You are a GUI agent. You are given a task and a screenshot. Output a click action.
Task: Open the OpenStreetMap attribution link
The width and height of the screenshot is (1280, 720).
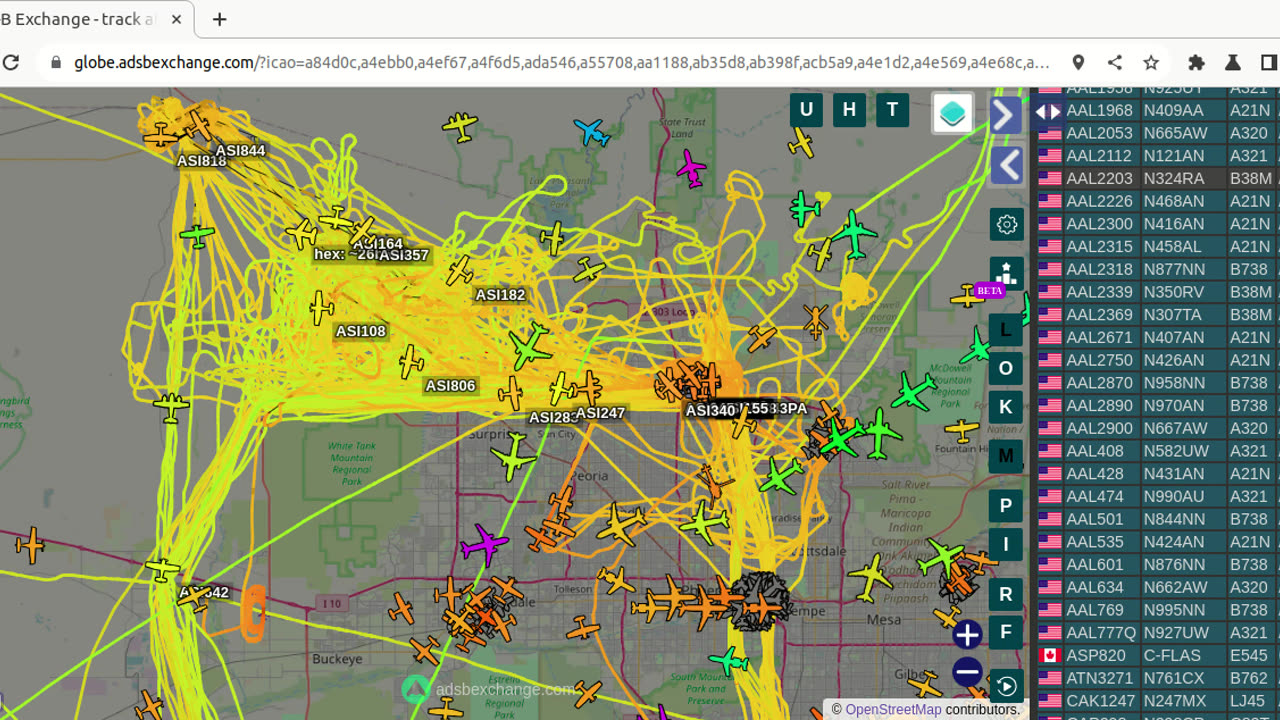pyautogui.click(x=893, y=709)
